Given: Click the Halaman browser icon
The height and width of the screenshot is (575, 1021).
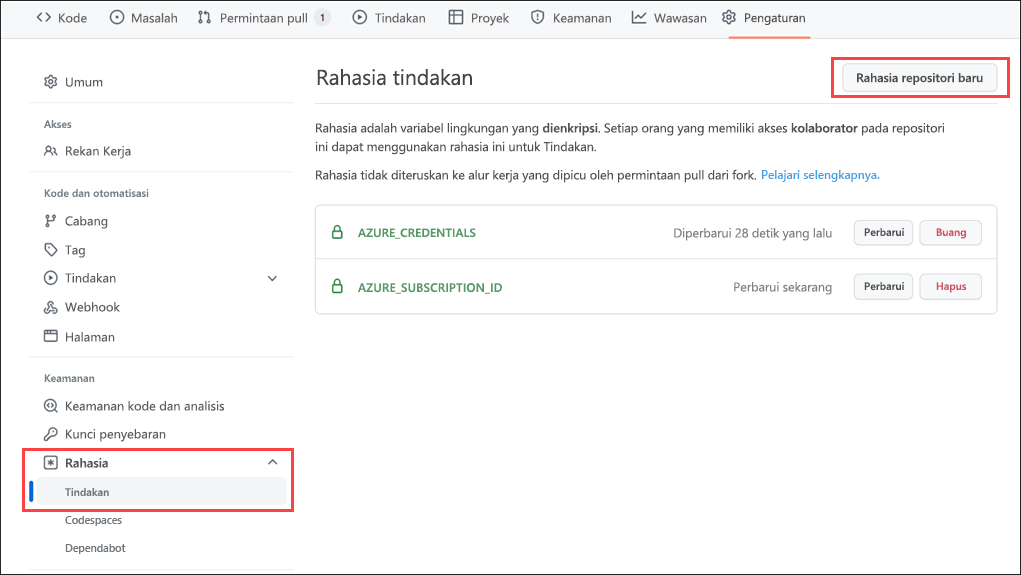Looking at the screenshot, I should (51, 336).
